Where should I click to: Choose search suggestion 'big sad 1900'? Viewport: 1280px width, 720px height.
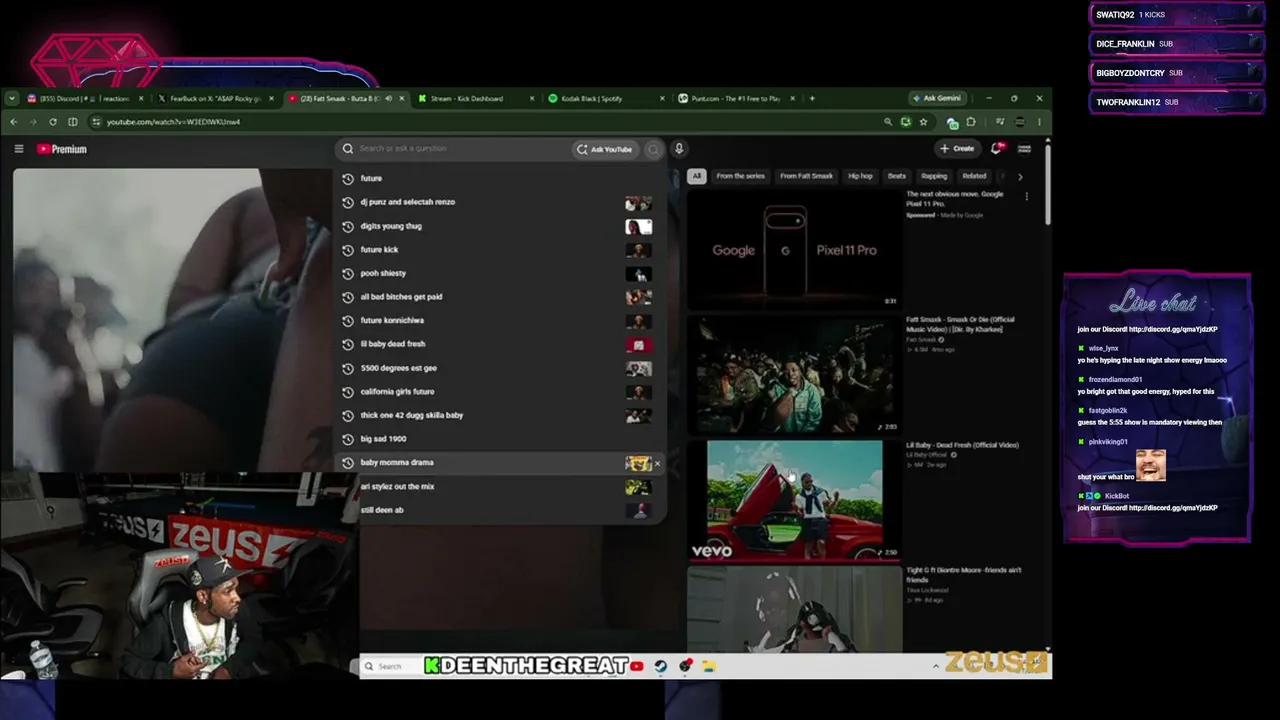pyautogui.click(x=500, y=439)
